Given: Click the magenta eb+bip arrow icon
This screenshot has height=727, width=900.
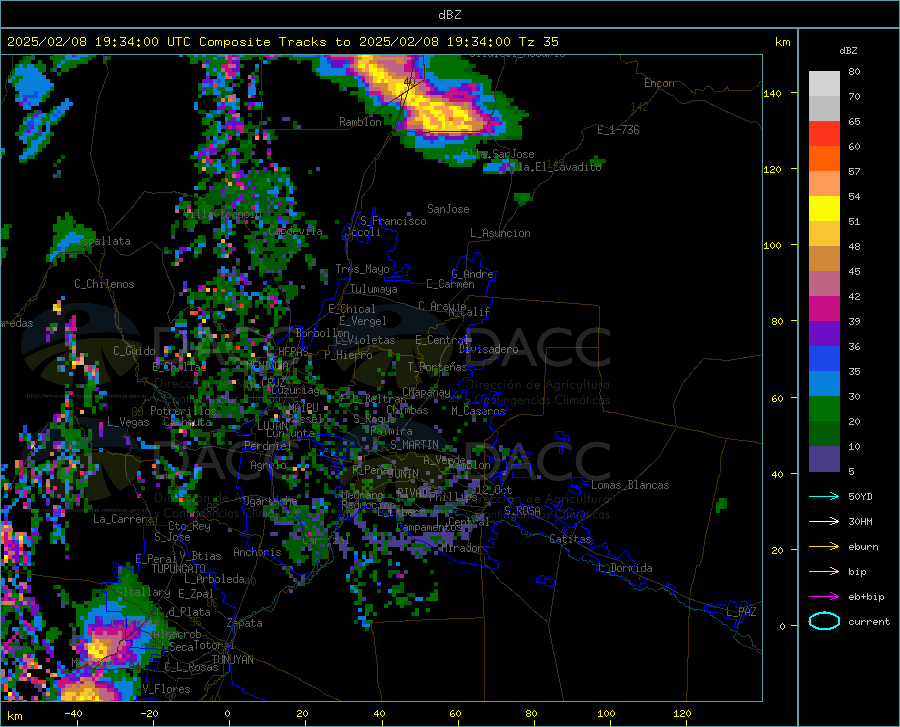Looking at the screenshot, I should [x=824, y=597].
